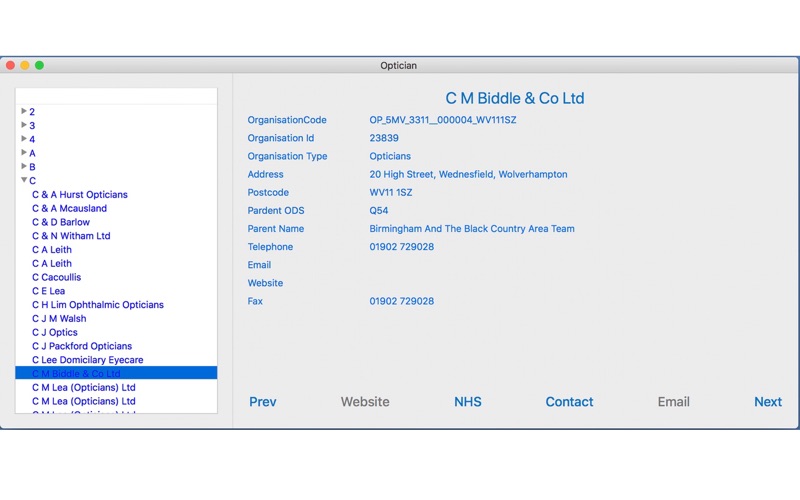Screen dimensions: 800x500
Task: Click address 20 High Street, Wednesfield, Wolverhampton
Action: click(x=468, y=174)
